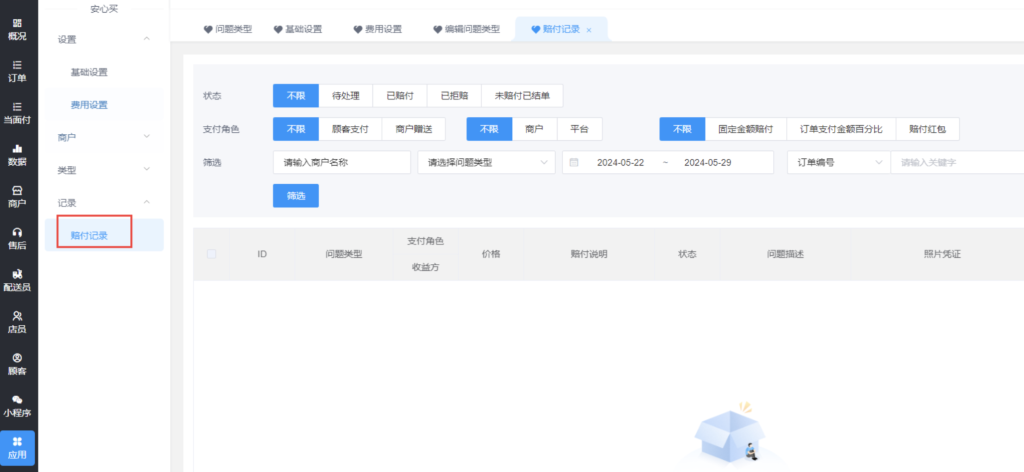Open the 数据 data chart icon
Screen dimensions: 1024x472
18,154
